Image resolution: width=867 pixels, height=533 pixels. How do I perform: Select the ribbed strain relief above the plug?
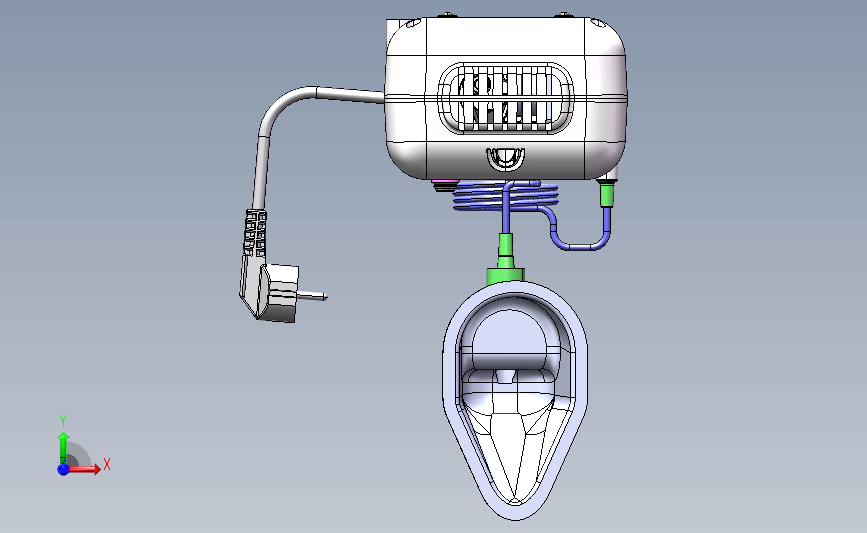[x=255, y=233]
